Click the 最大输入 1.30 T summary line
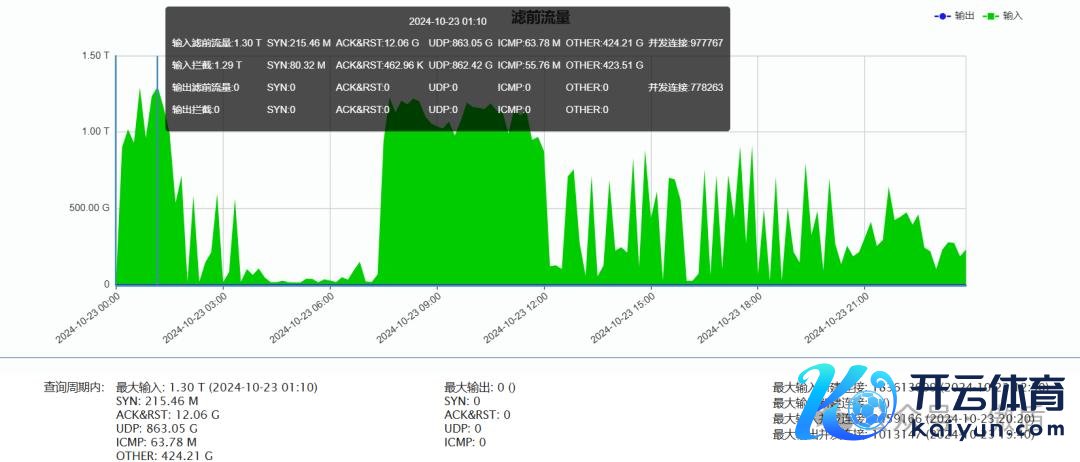This screenshot has height=462, width=1080. coord(217,387)
